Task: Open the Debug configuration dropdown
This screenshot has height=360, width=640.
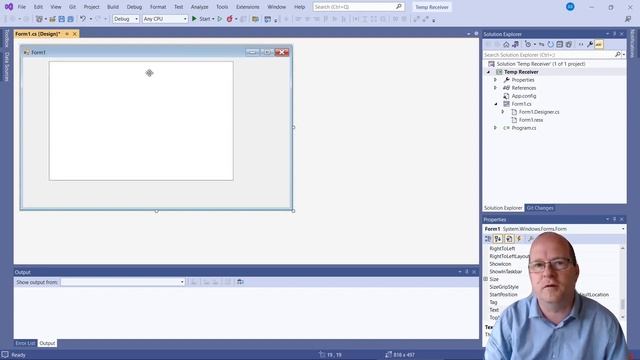Action: [126, 19]
